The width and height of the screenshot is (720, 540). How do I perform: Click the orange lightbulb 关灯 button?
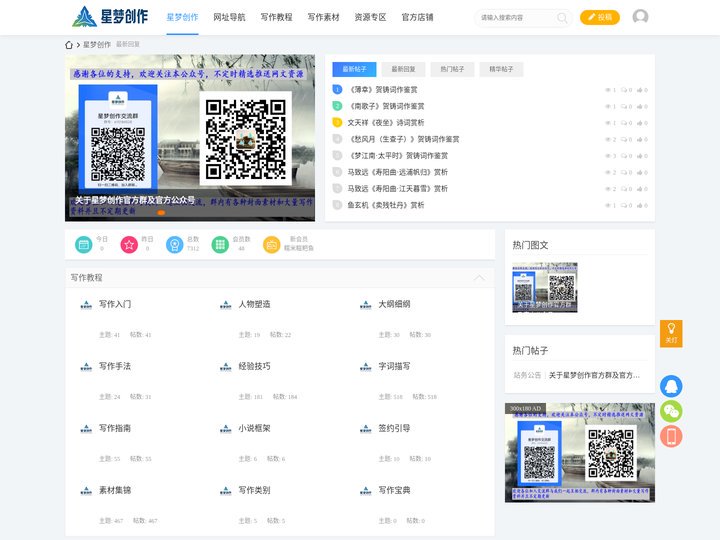pos(671,333)
